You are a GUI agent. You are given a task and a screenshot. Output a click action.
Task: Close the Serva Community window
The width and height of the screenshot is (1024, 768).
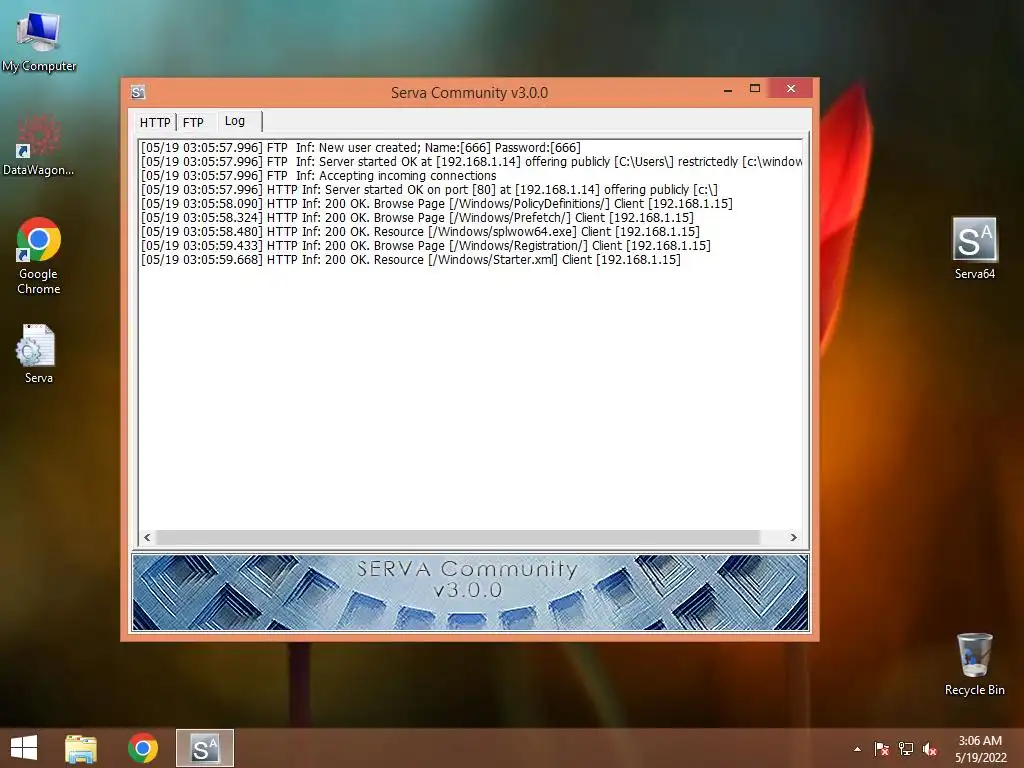click(791, 88)
